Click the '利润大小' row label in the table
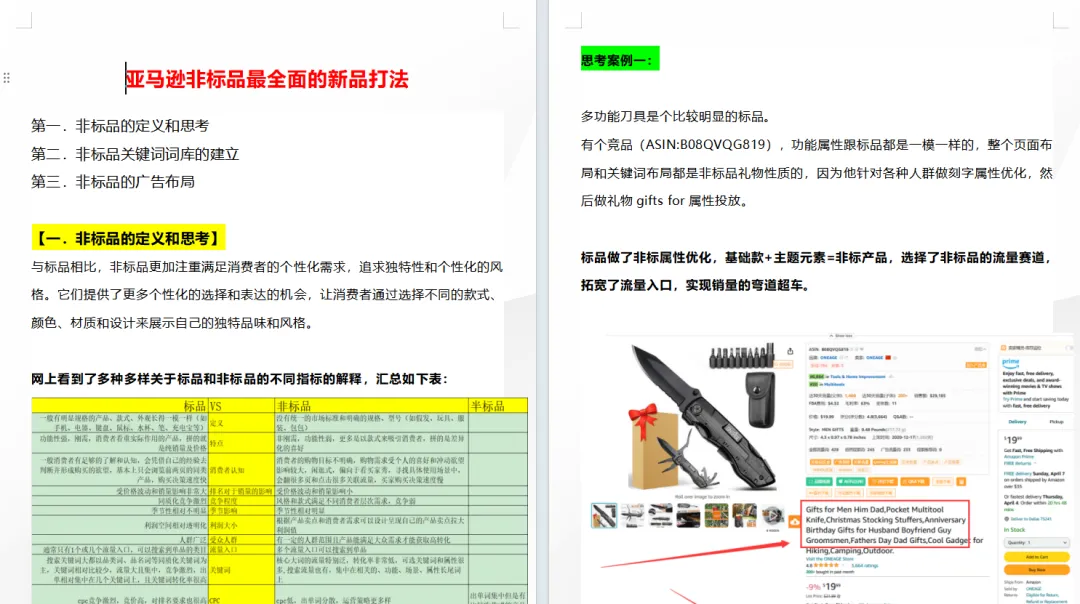Image resolution: width=1080 pixels, height=604 pixels. click(x=223, y=525)
